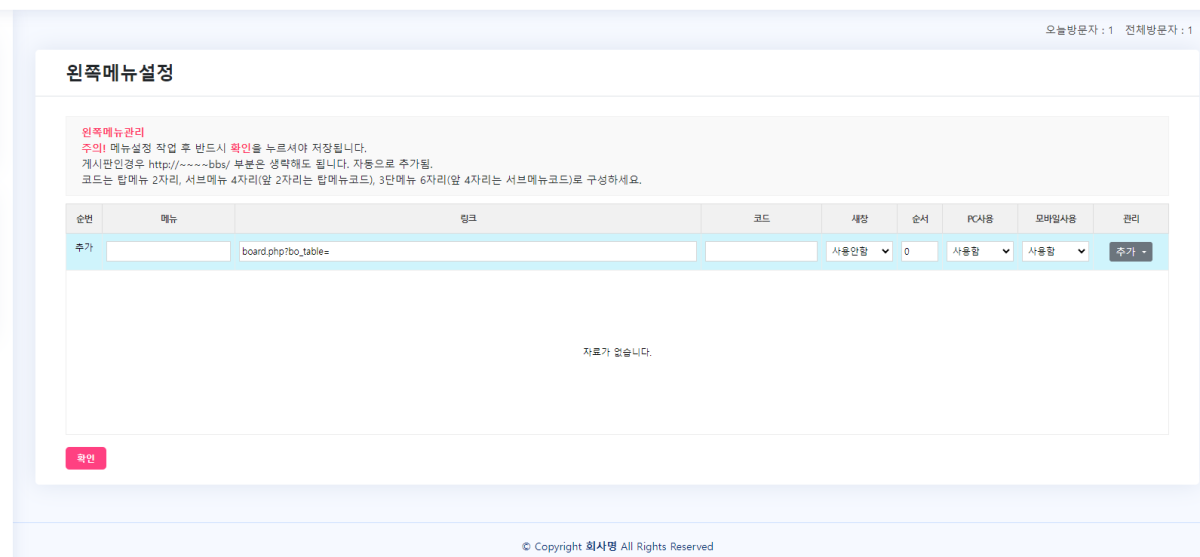Click the 자료가 없습니다 empty message
This screenshot has width=1200, height=557.
click(617, 352)
